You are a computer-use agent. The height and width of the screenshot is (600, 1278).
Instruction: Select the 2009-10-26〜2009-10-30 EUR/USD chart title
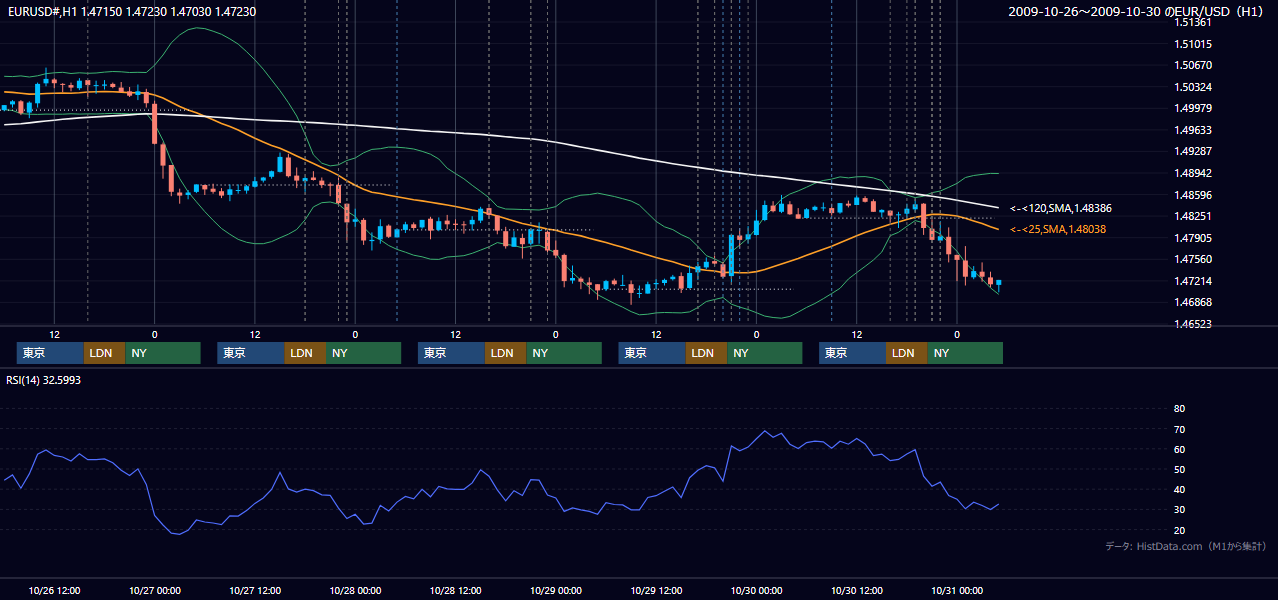(1138, 11)
